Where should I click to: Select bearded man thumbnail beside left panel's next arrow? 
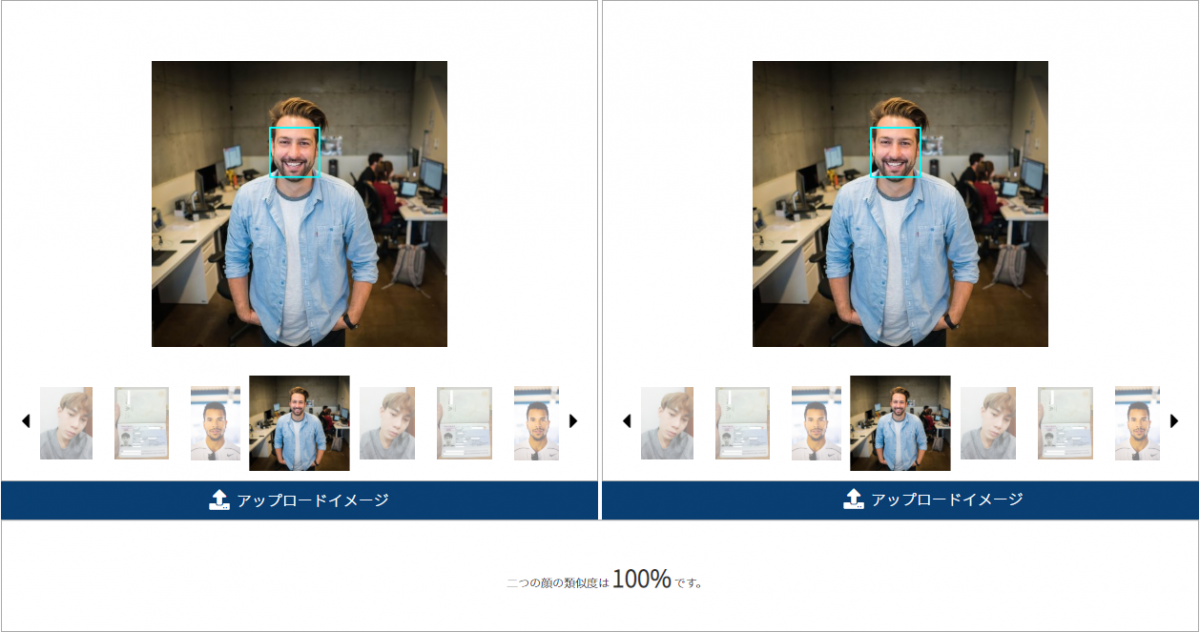(537, 423)
